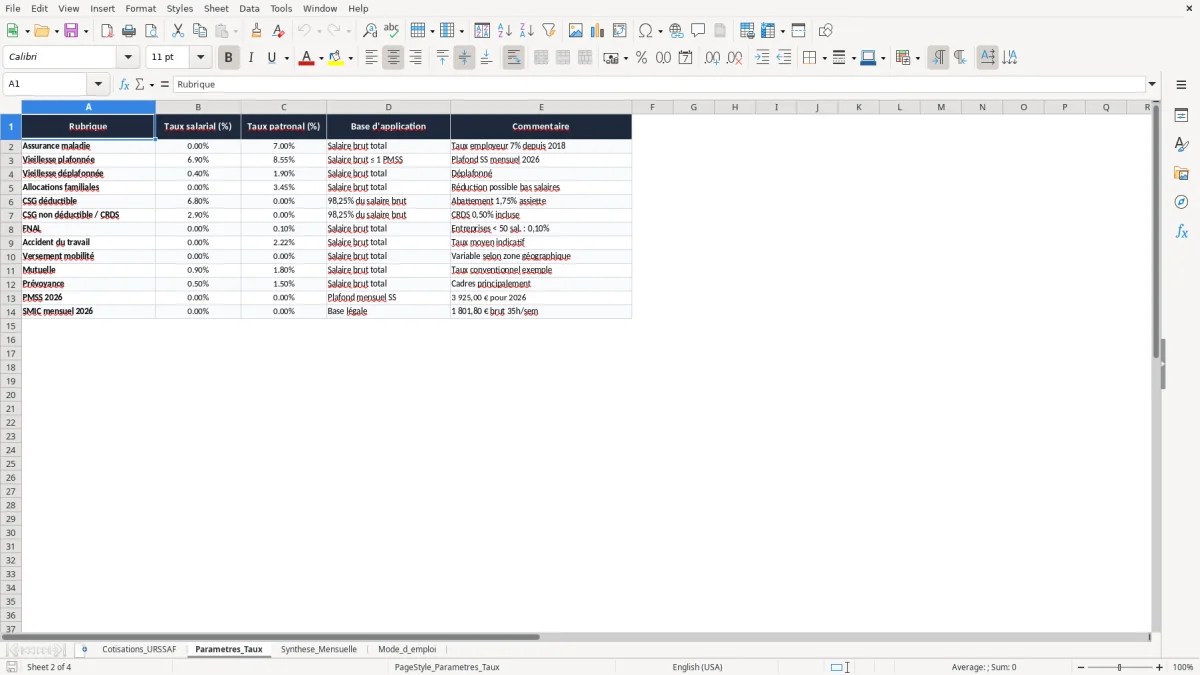
Task: Add Decimal Place icon
Action: point(712,58)
